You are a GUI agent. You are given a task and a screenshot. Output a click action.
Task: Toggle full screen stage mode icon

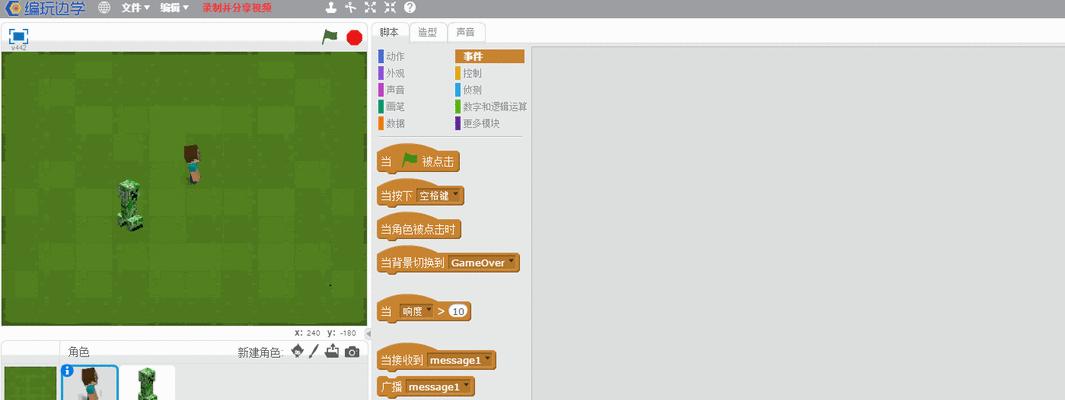pyautogui.click(x=18, y=37)
